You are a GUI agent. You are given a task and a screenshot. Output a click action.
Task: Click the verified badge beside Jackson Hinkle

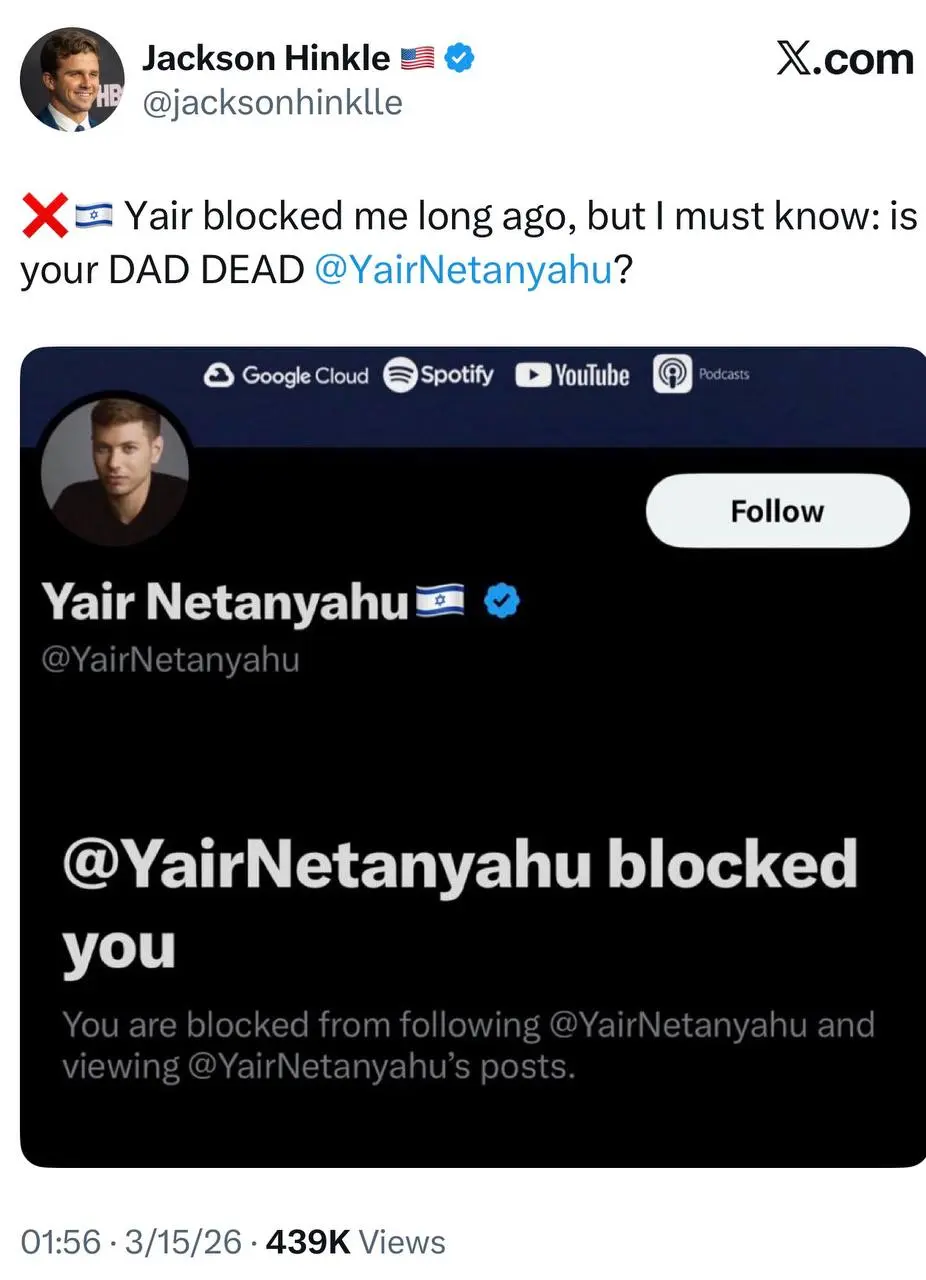click(x=459, y=59)
